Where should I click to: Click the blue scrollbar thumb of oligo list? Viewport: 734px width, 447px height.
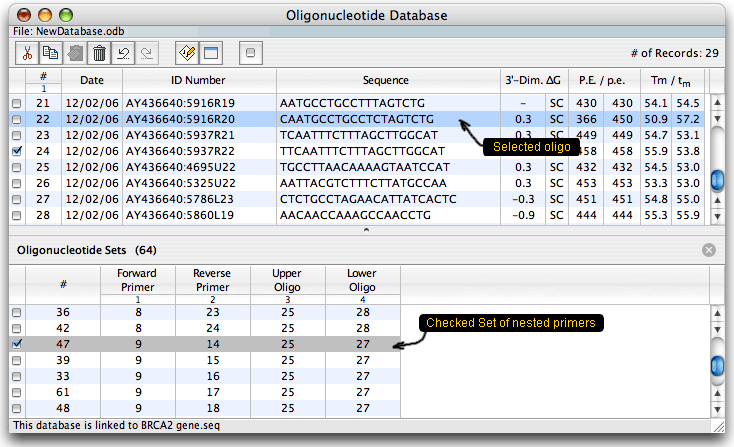(x=716, y=180)
